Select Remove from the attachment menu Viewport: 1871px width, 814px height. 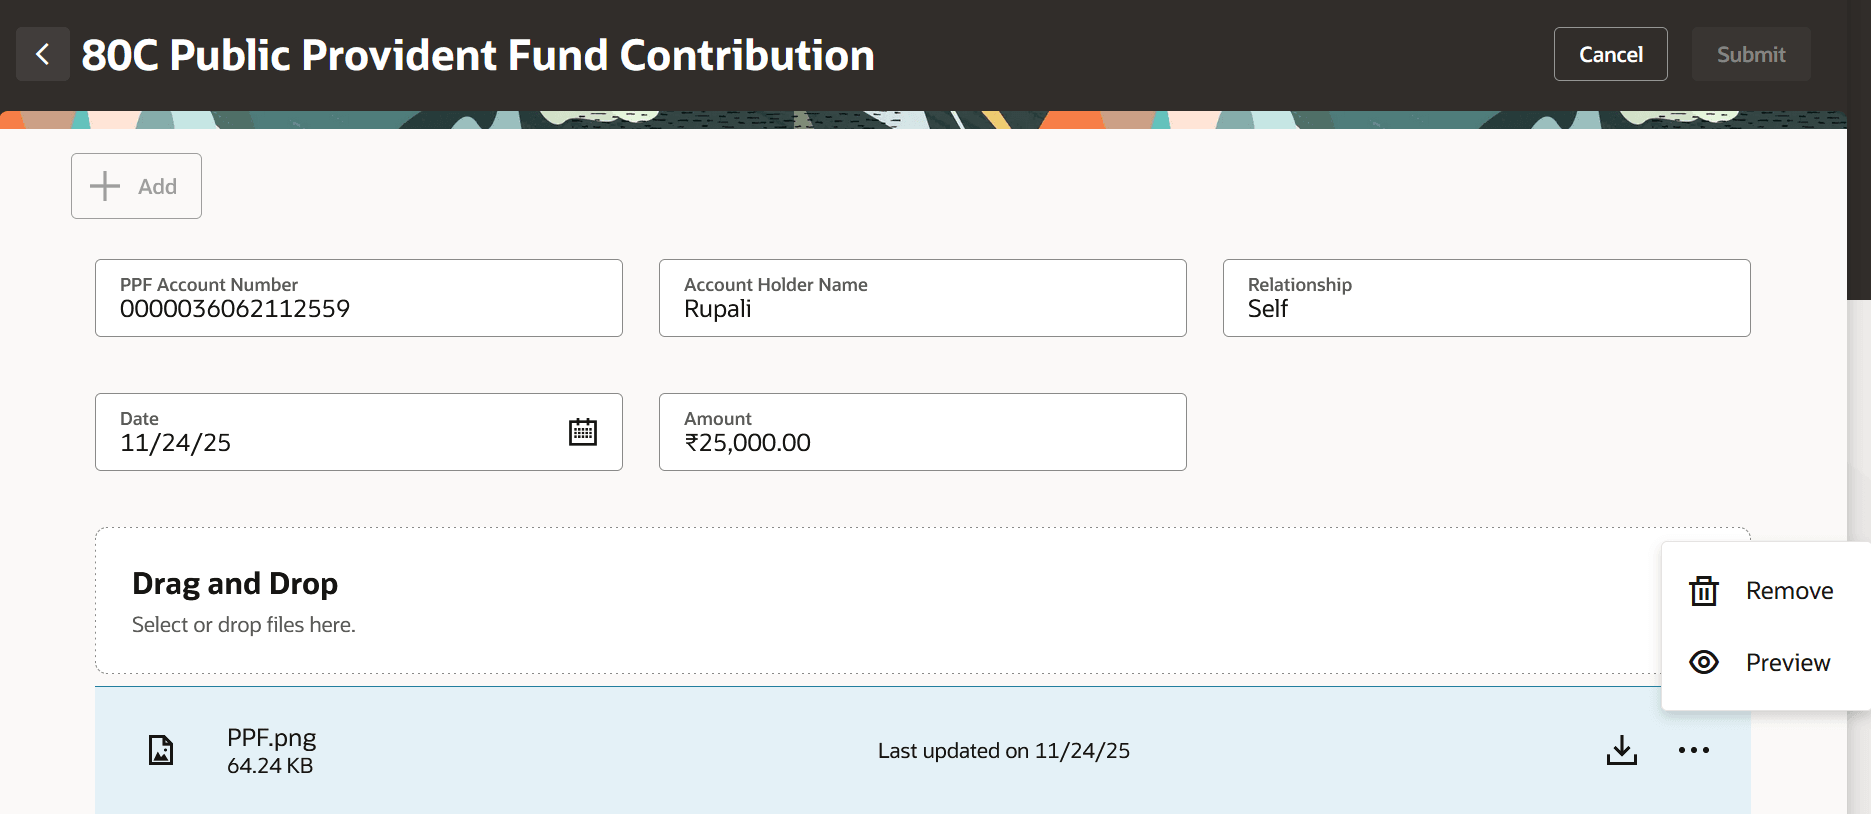(x=1789, y=591)
